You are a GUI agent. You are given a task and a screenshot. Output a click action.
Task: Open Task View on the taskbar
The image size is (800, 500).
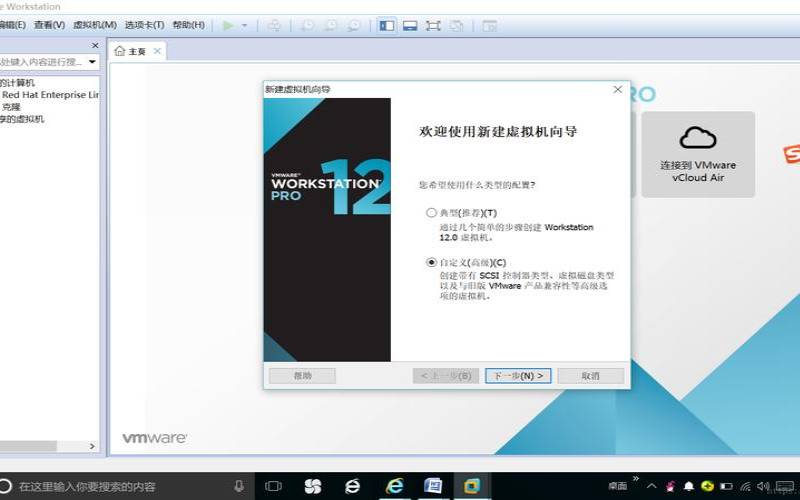click(273, 486)
